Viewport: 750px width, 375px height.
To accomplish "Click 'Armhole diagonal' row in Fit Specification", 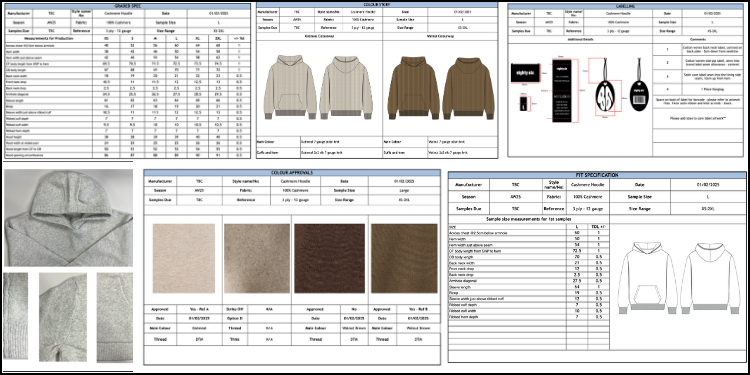I will 529,281.
